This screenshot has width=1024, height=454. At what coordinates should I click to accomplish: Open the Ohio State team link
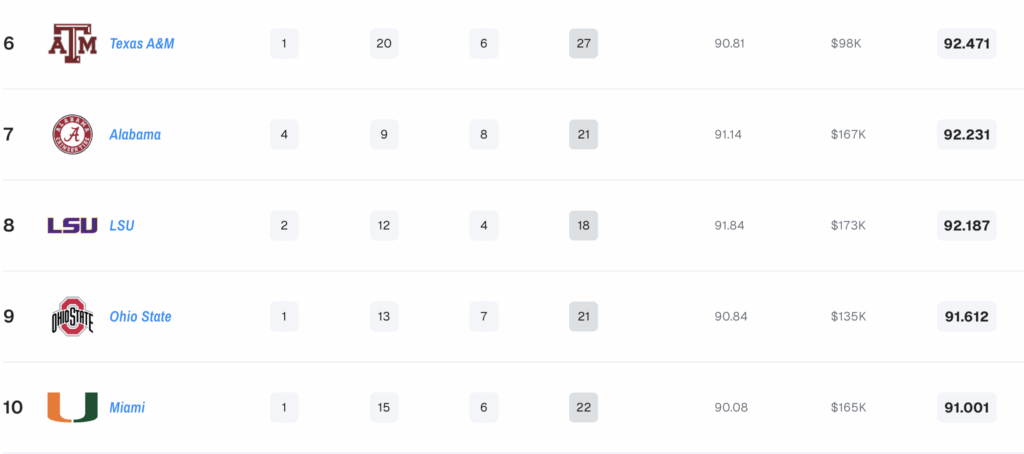[140, 316]
